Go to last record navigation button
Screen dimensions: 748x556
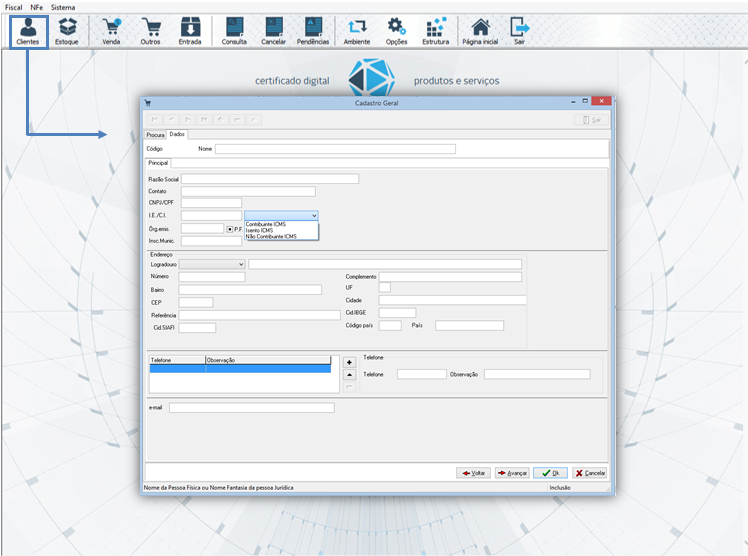(204, 119)
